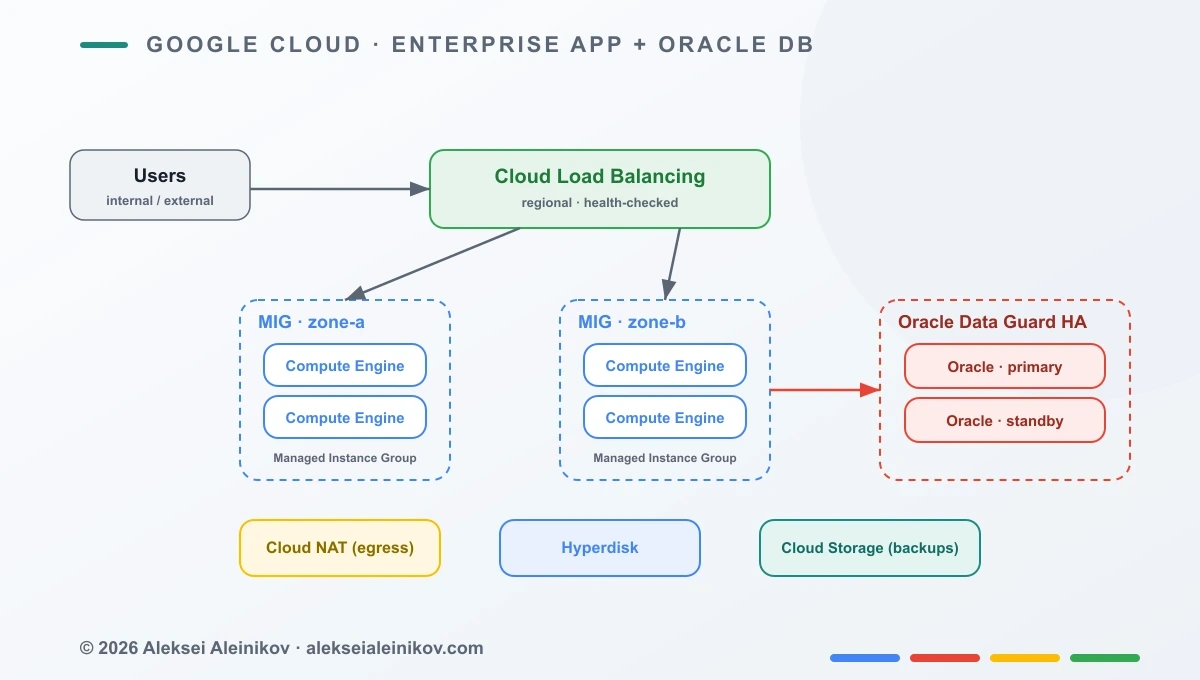Click the Cloud Storage (backups) box
This screenshot has width=1200, height=680.
coord(870,548)
